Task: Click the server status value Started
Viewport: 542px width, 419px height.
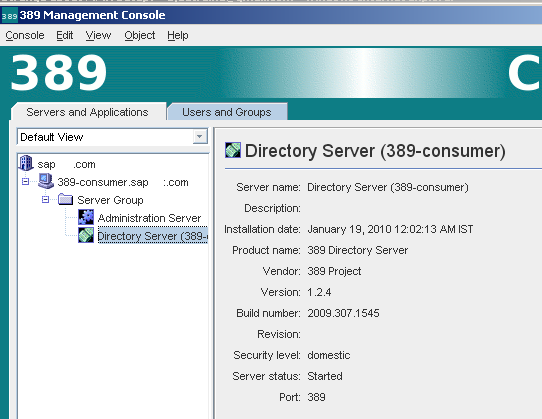Action: pyautogui.click(x=325, y=376)
